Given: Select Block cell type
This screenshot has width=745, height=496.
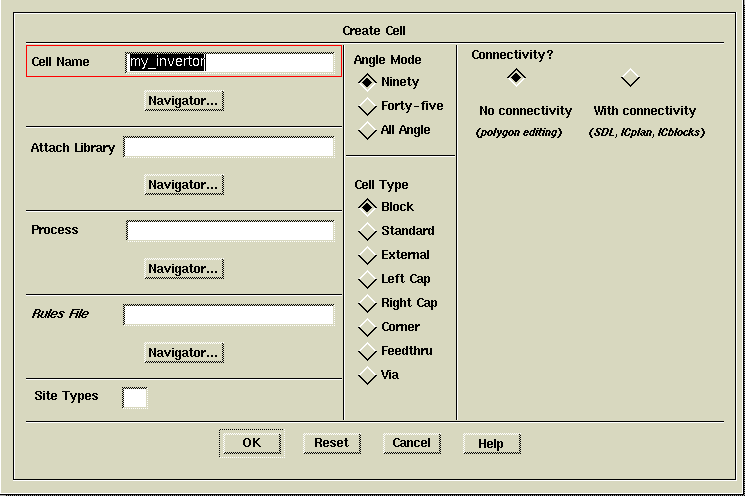Looking at the screenshot, I should [368, 207].
